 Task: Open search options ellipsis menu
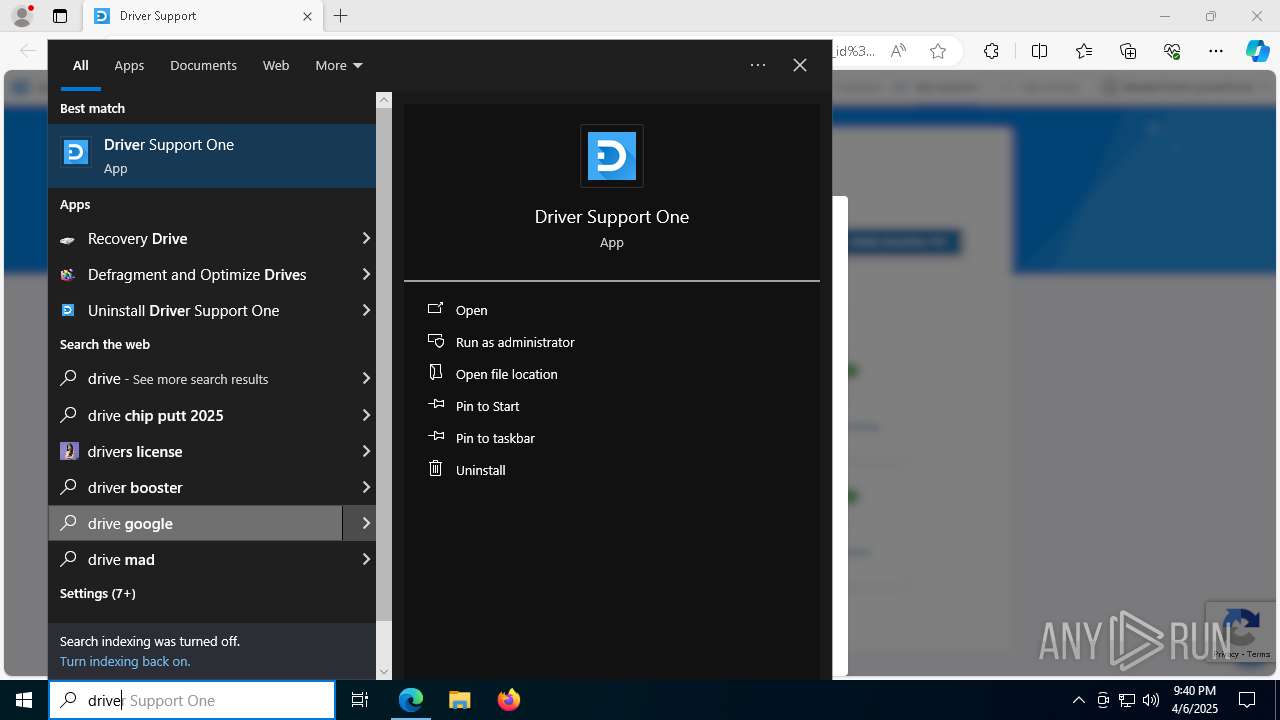tap(758, 65)
